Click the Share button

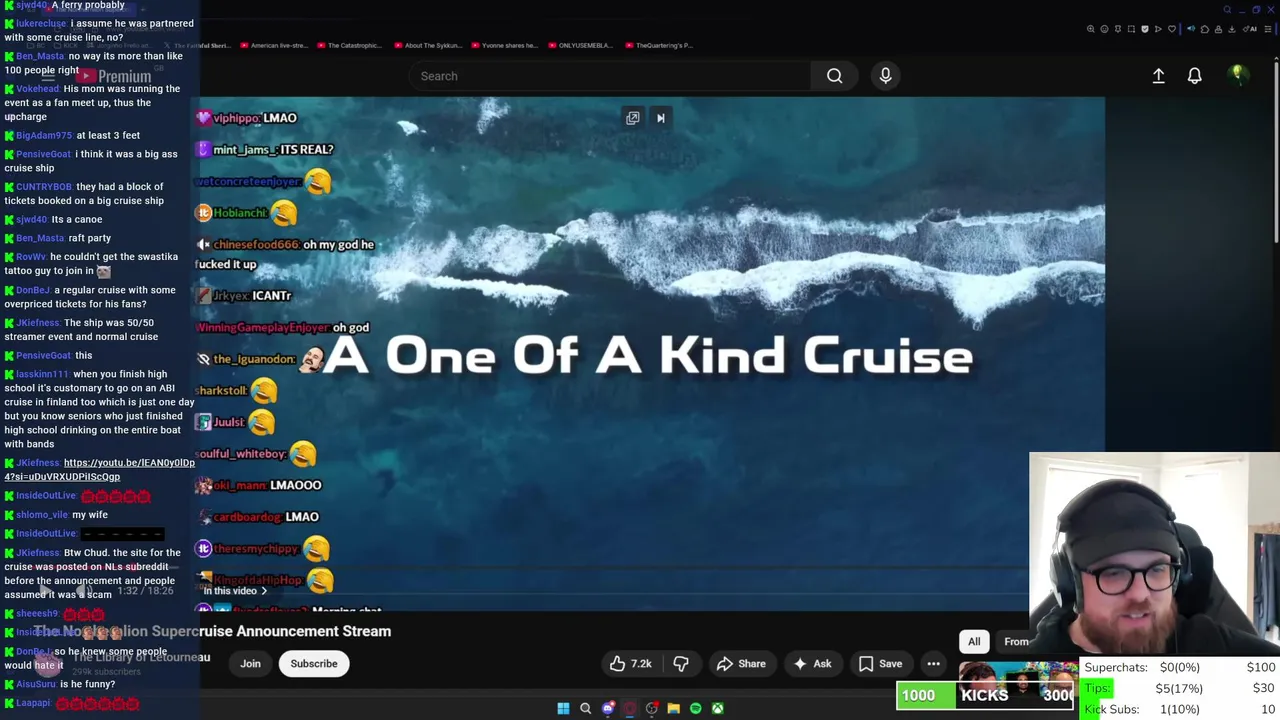741,664
